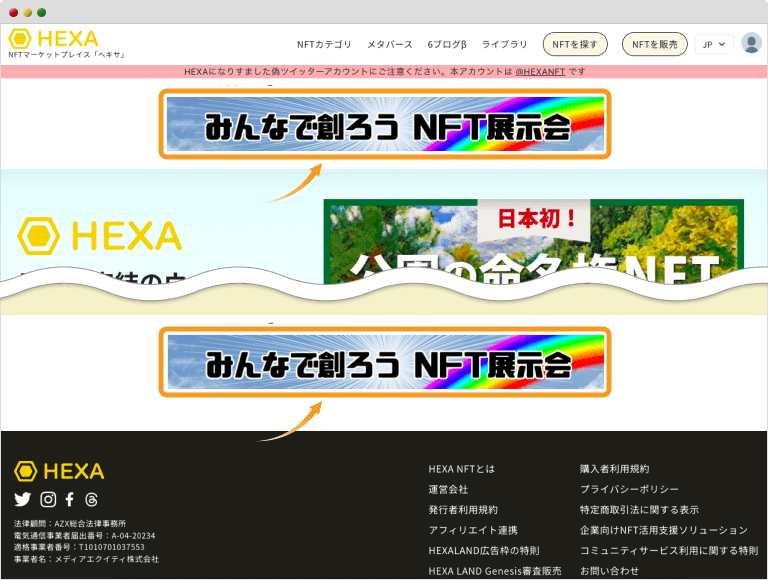Open the 6ブログβ menu item
The height and width of the screenshot is (580, 768).
pos(447,44)
